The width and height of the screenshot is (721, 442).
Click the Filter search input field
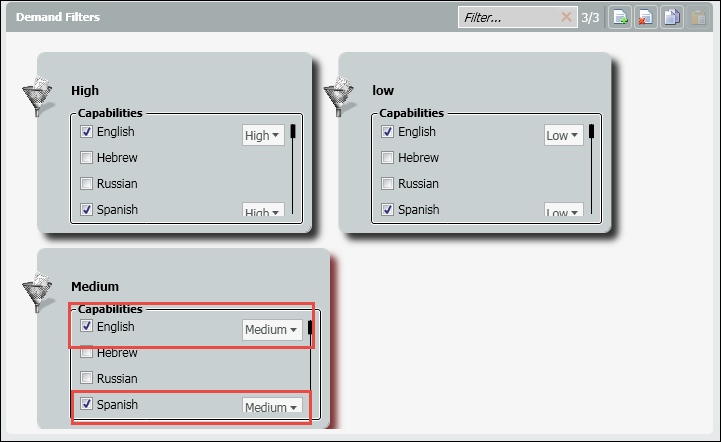click(x=508, y=17)
